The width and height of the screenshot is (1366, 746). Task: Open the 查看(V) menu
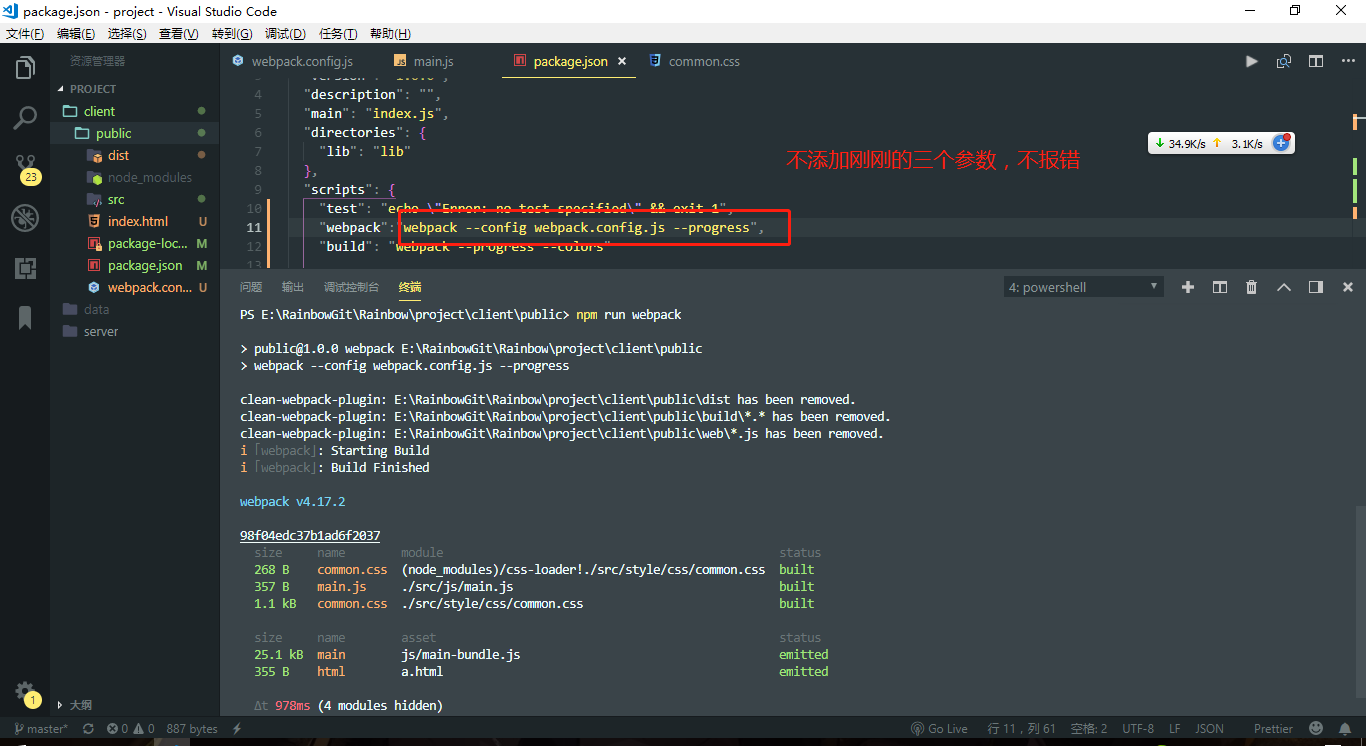(179, 33)
